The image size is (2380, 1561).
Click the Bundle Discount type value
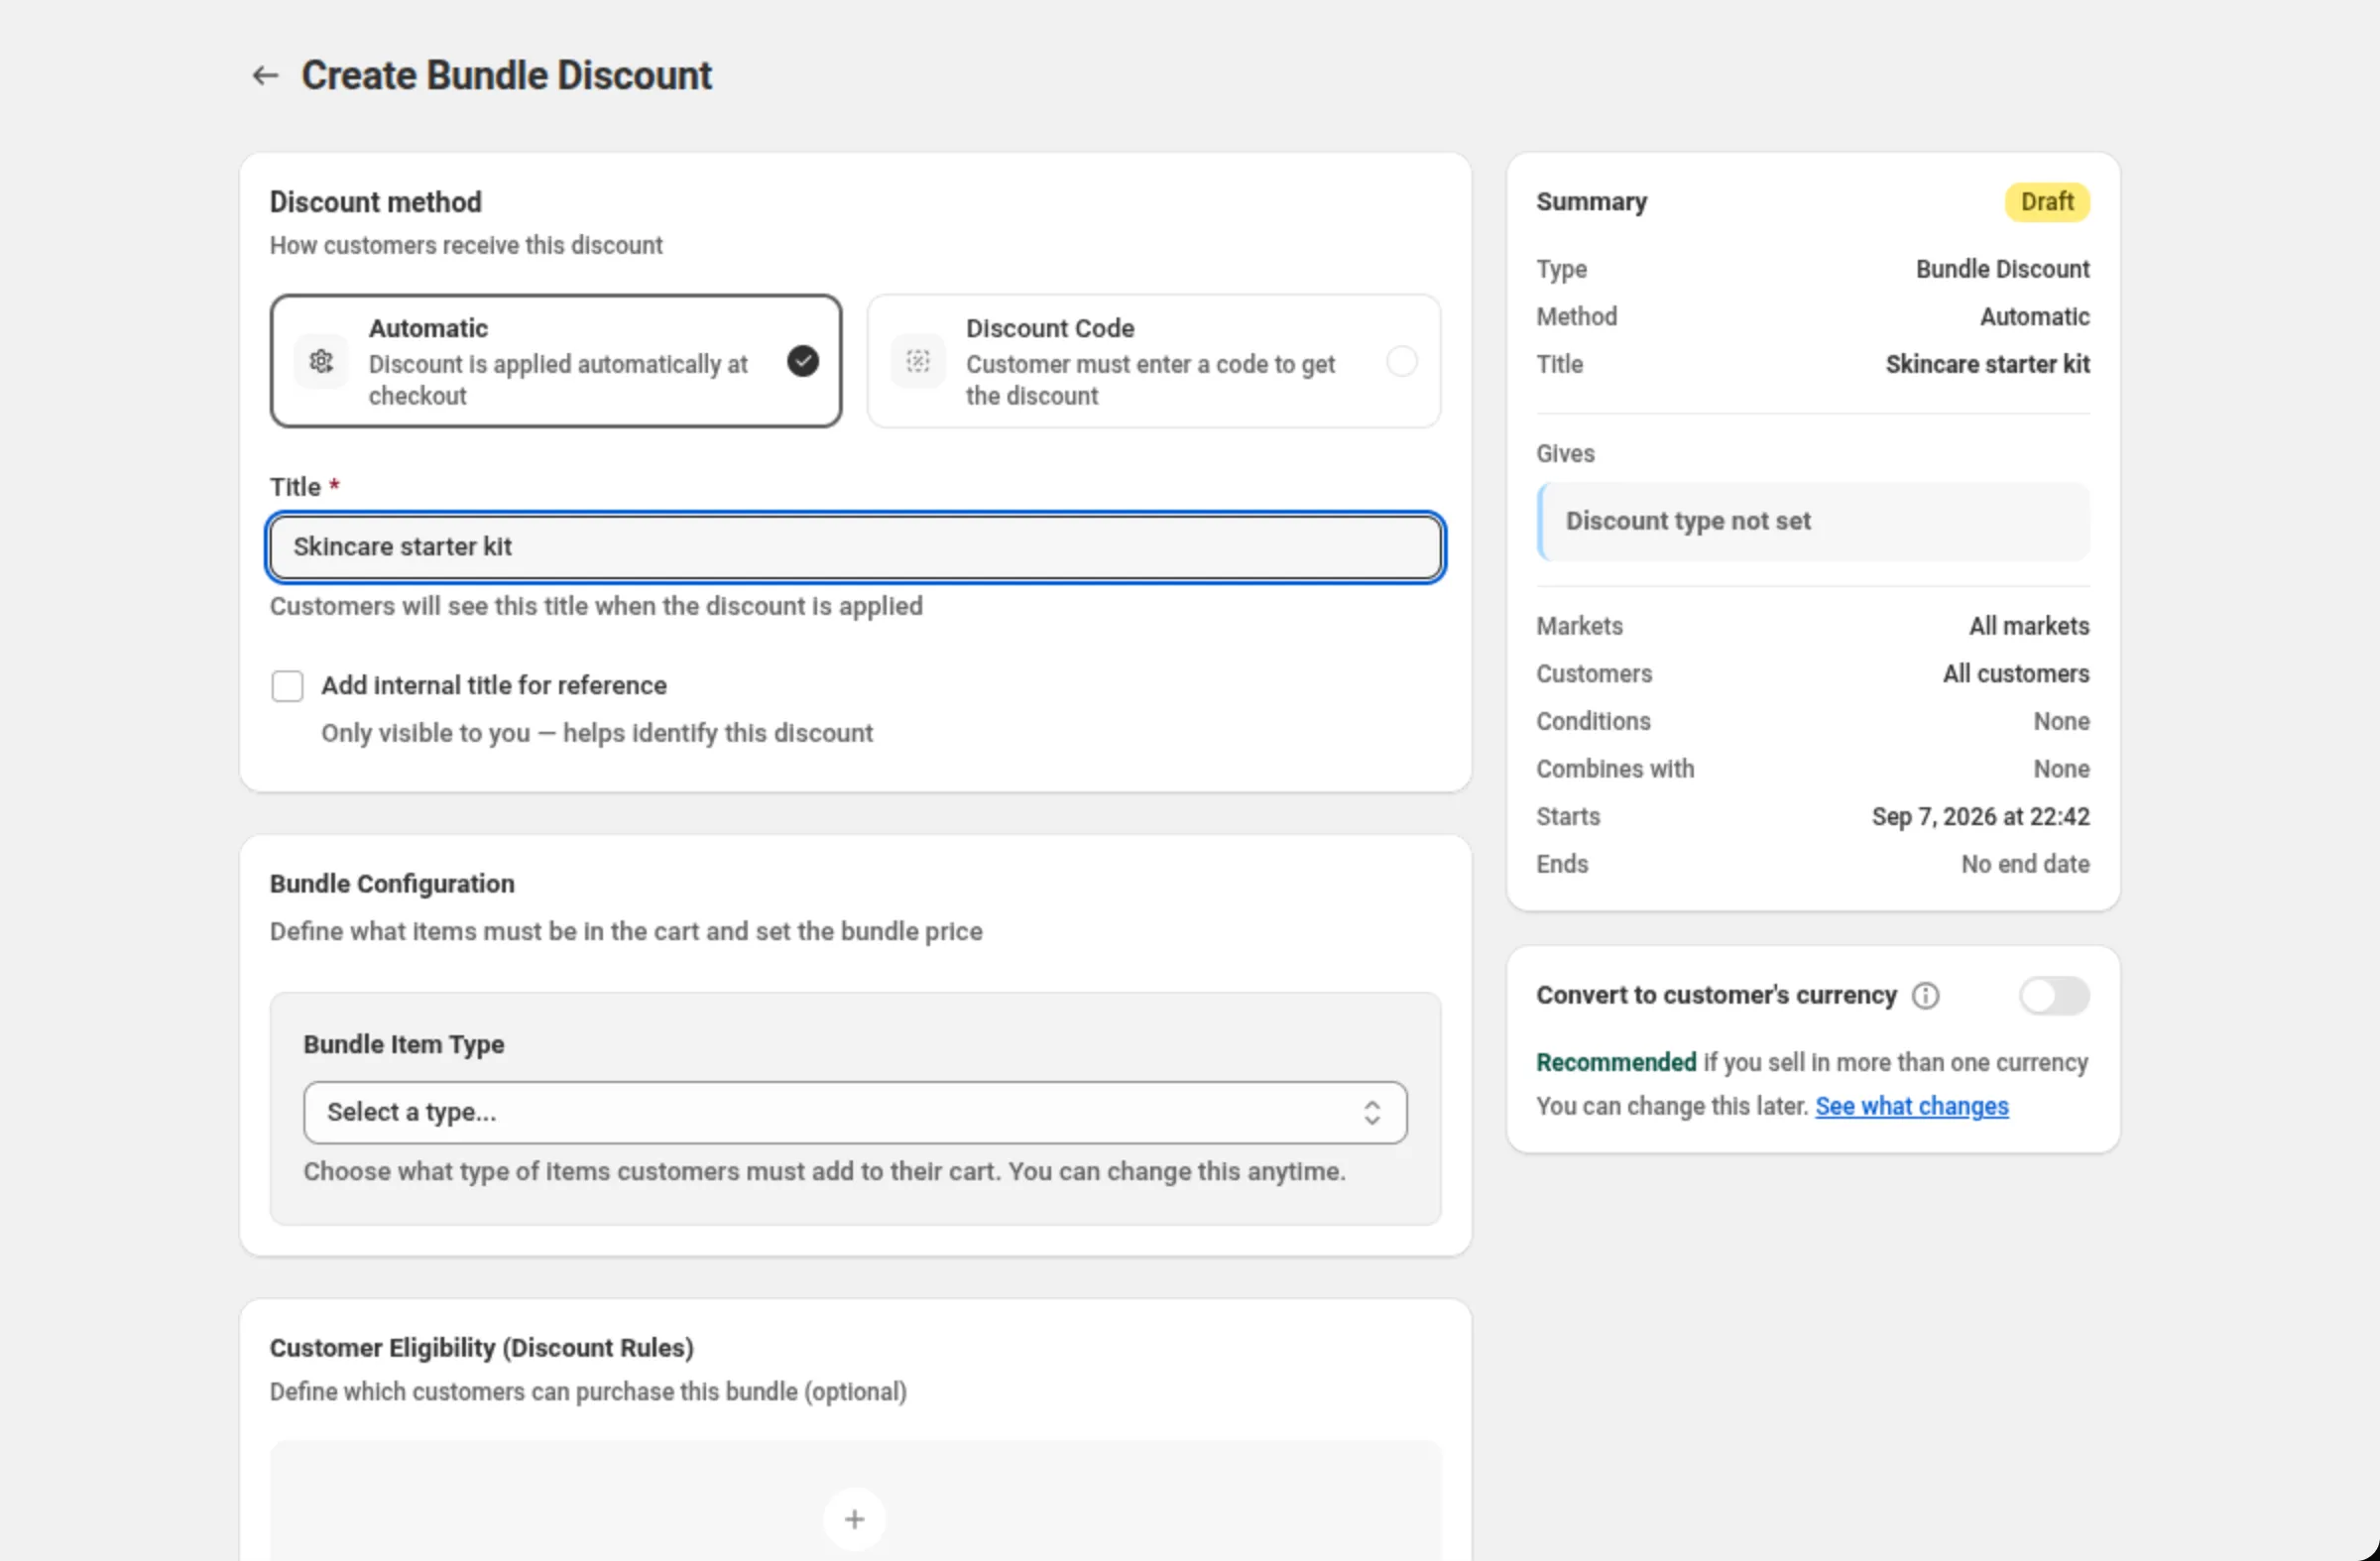(x=2002, y=270)
